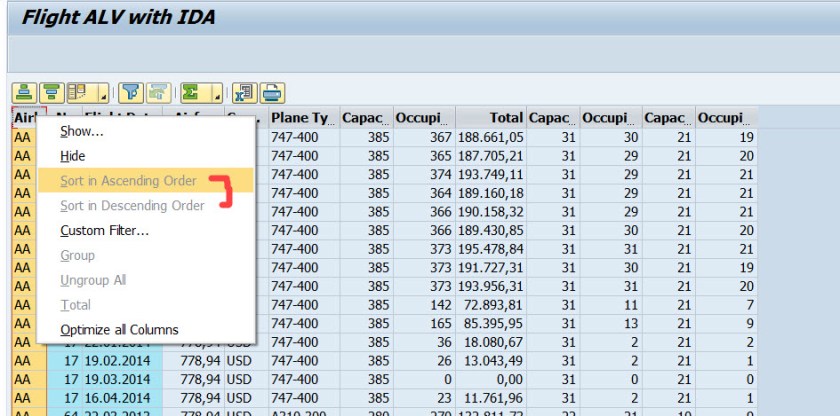Screen dimensions: 840x416
Task: Click the Print icon in toolbar
Action: click(272, 93)
